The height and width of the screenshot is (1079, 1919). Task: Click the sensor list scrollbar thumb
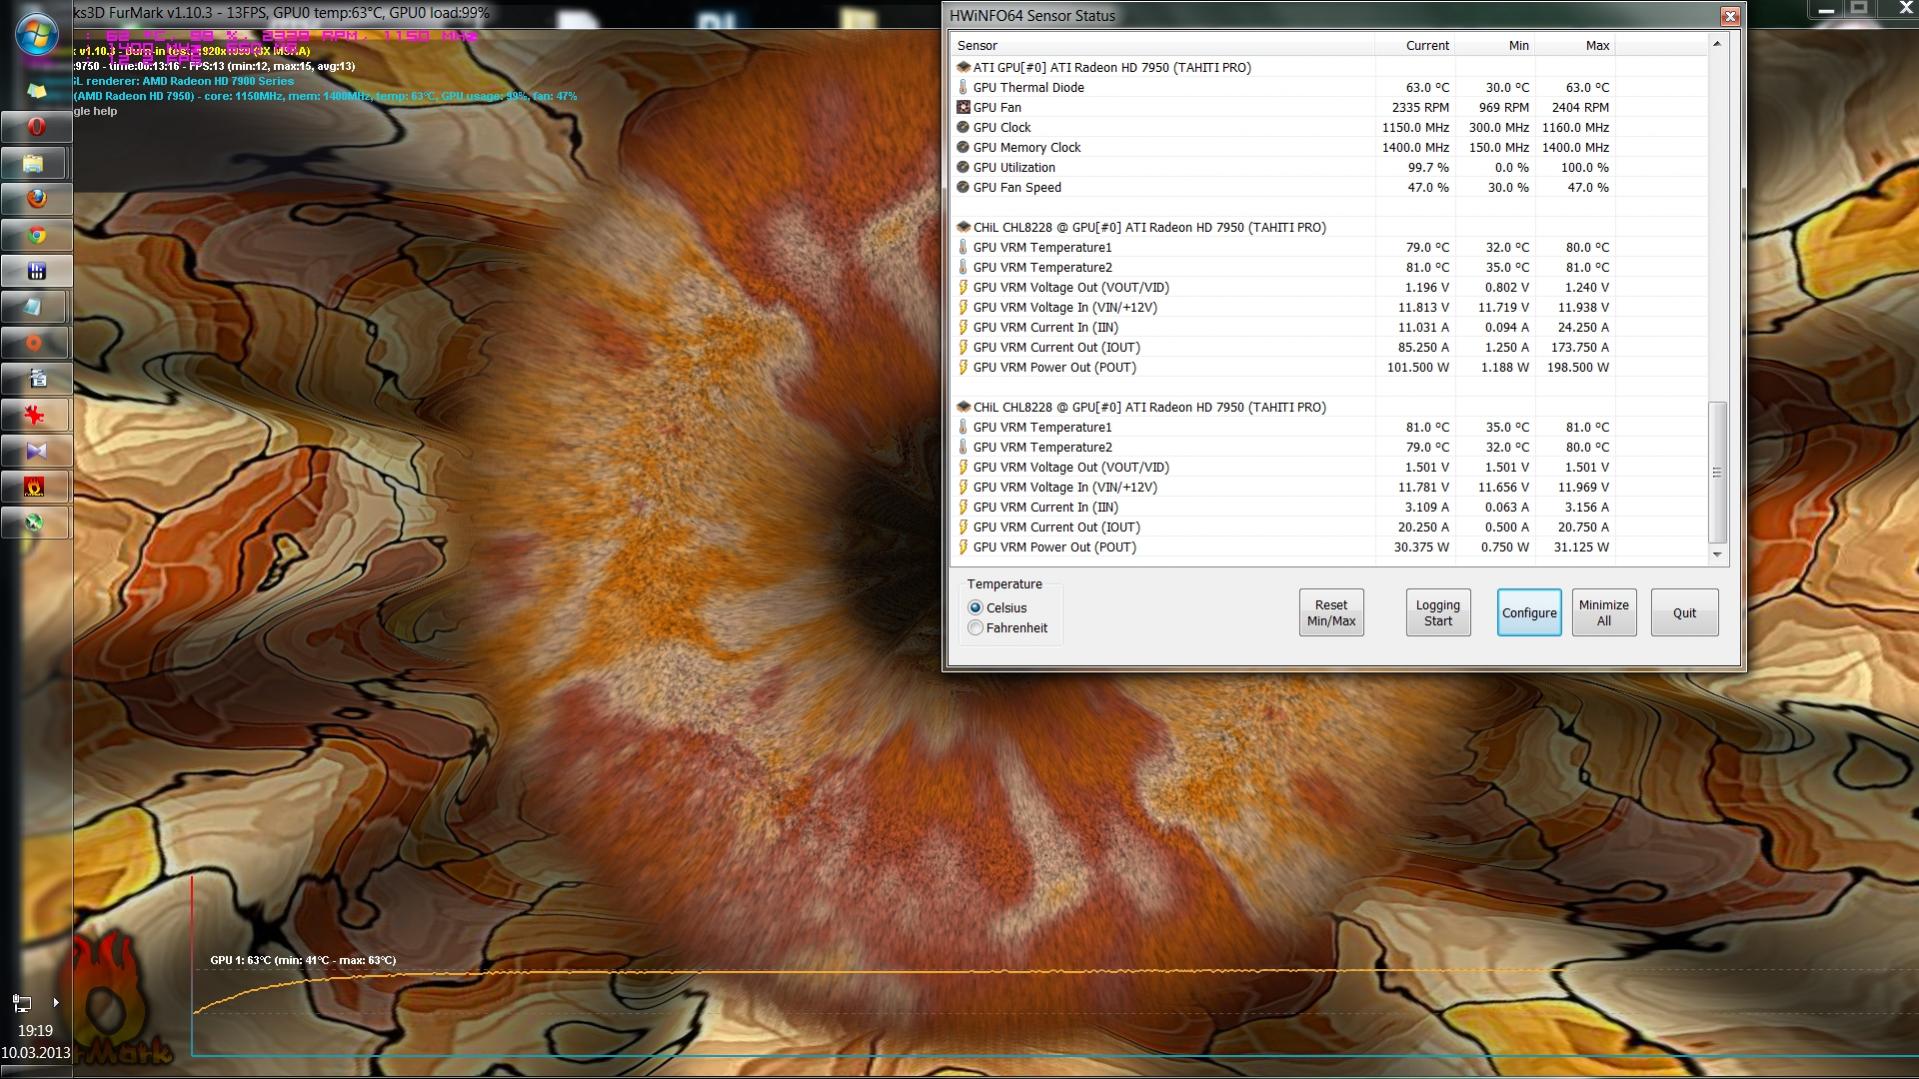point(1717,472)
